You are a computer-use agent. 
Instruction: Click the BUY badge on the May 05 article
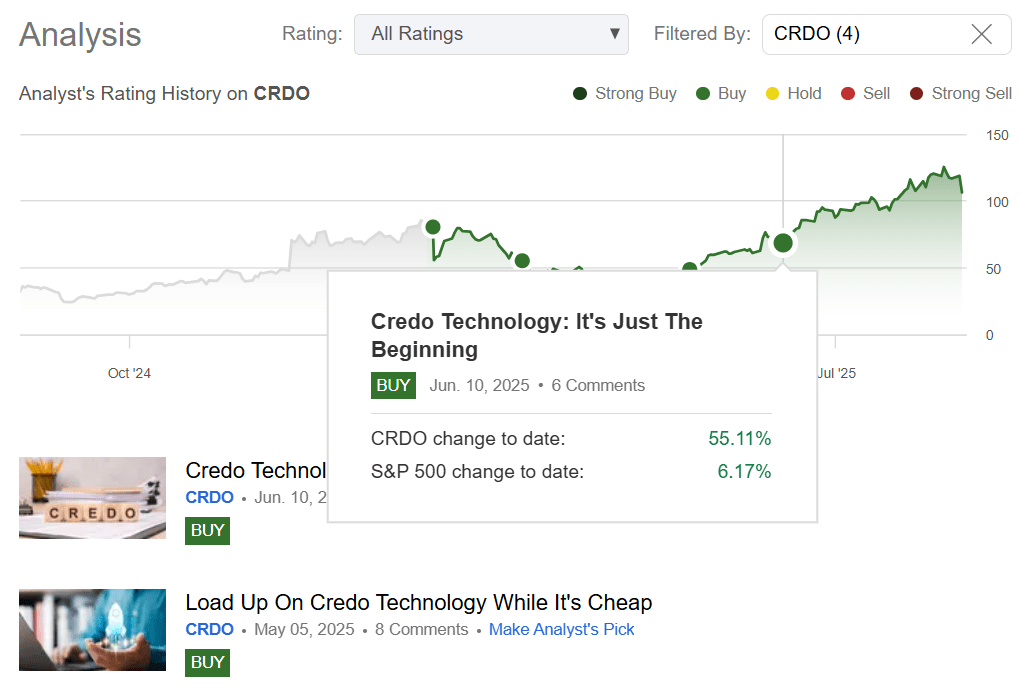coord(207,662)
